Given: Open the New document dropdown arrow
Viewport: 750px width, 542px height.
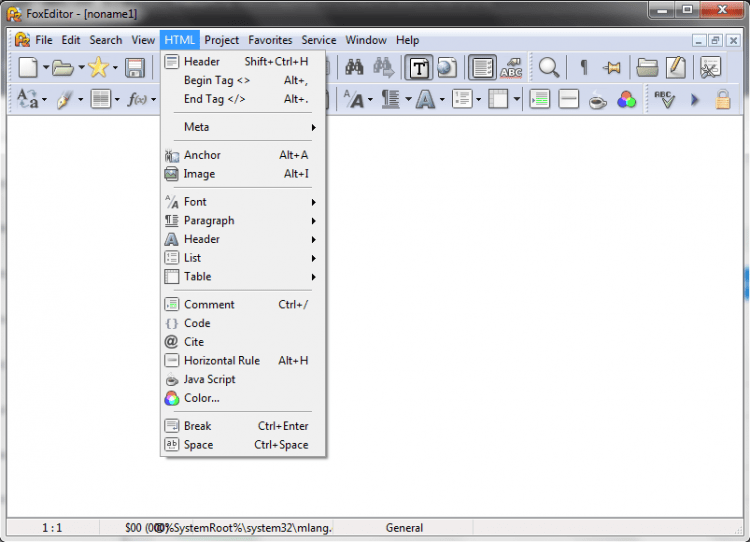Looking at the screenshot, I should tap(45, 67).
